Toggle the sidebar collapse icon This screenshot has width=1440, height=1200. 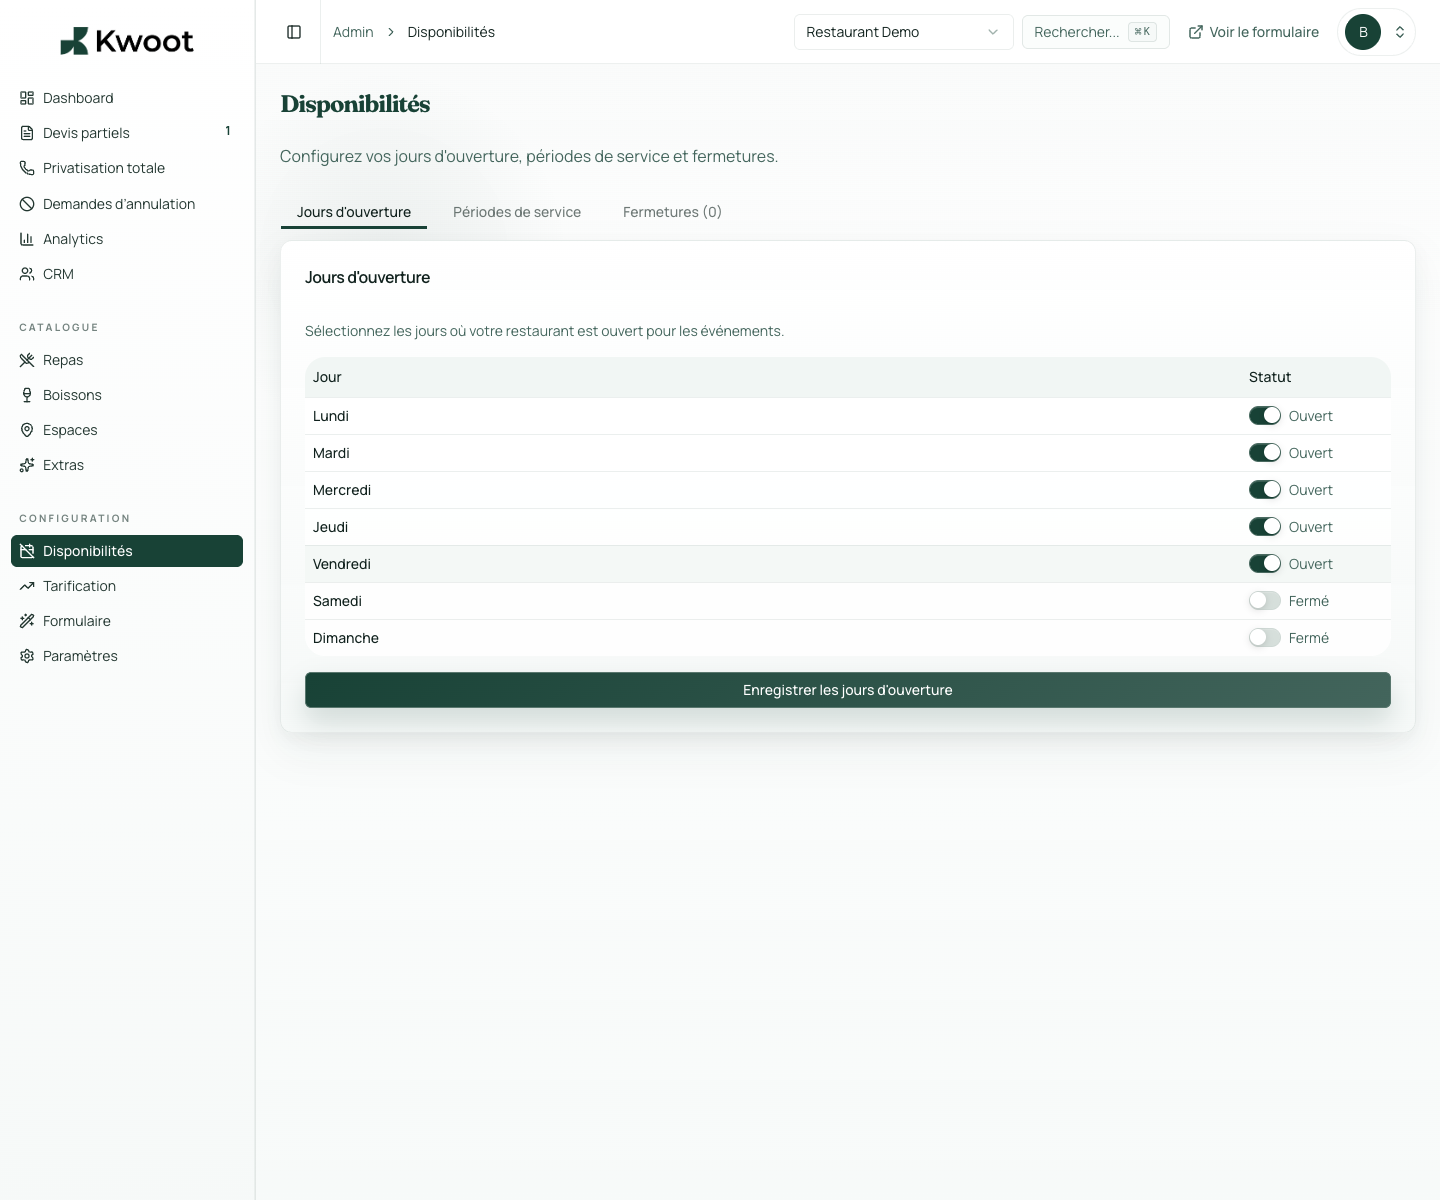pos(294,32)
